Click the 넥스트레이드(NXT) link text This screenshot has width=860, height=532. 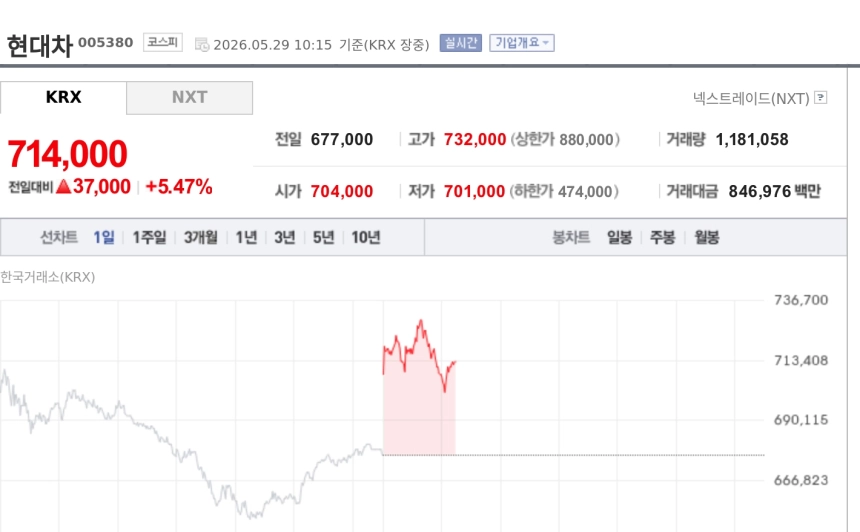pos(751,98)
